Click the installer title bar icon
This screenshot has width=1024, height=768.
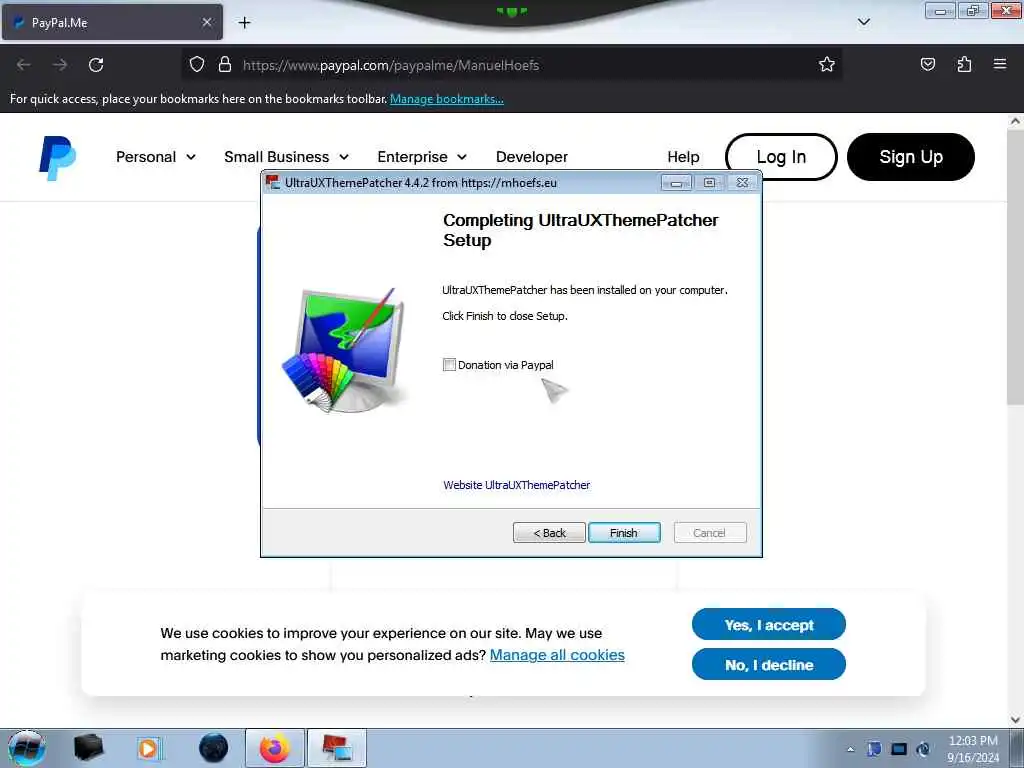point(272,182)
